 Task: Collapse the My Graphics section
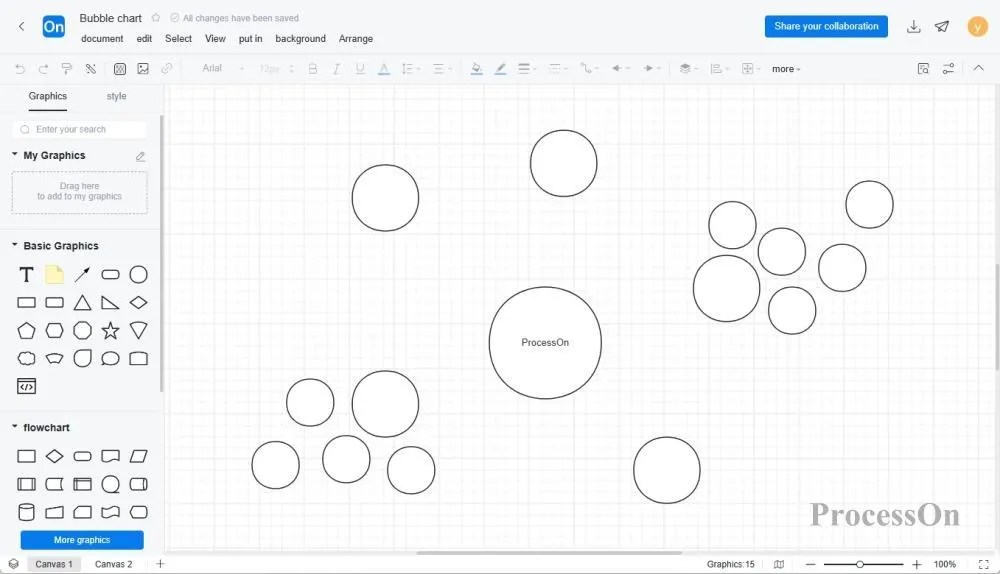[15, 154]
